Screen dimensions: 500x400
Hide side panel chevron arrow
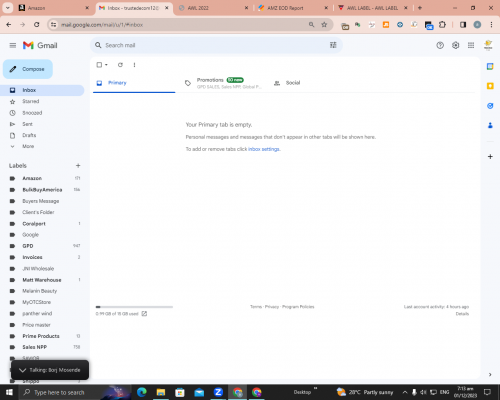[x=490, y=374]
